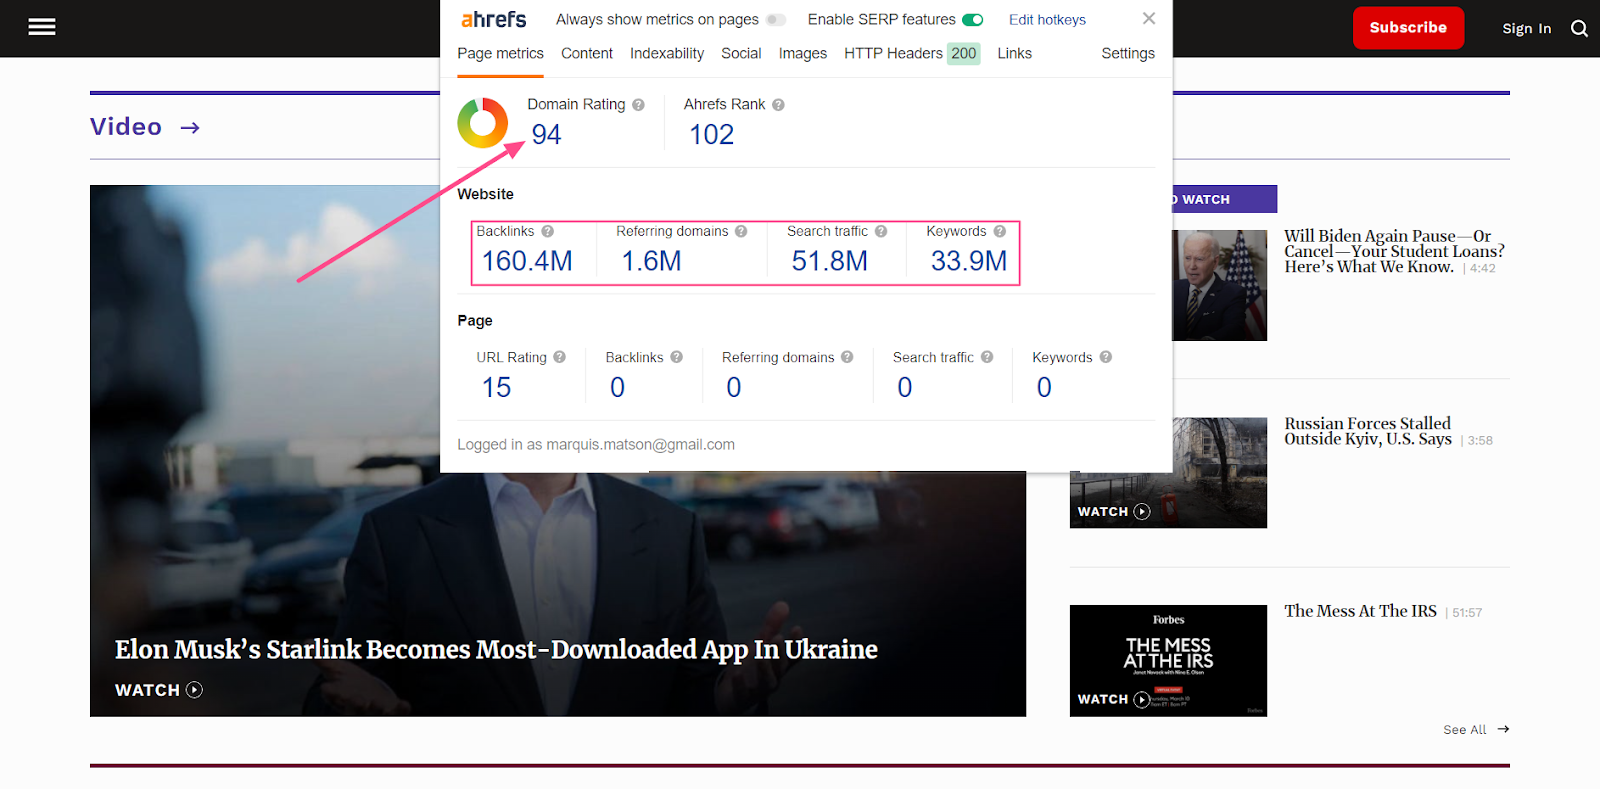This screenshot has height=789, width=1600.
Task: Click help icon next to URL Rating
Action: pyautogui.click(x=560, y=357)
